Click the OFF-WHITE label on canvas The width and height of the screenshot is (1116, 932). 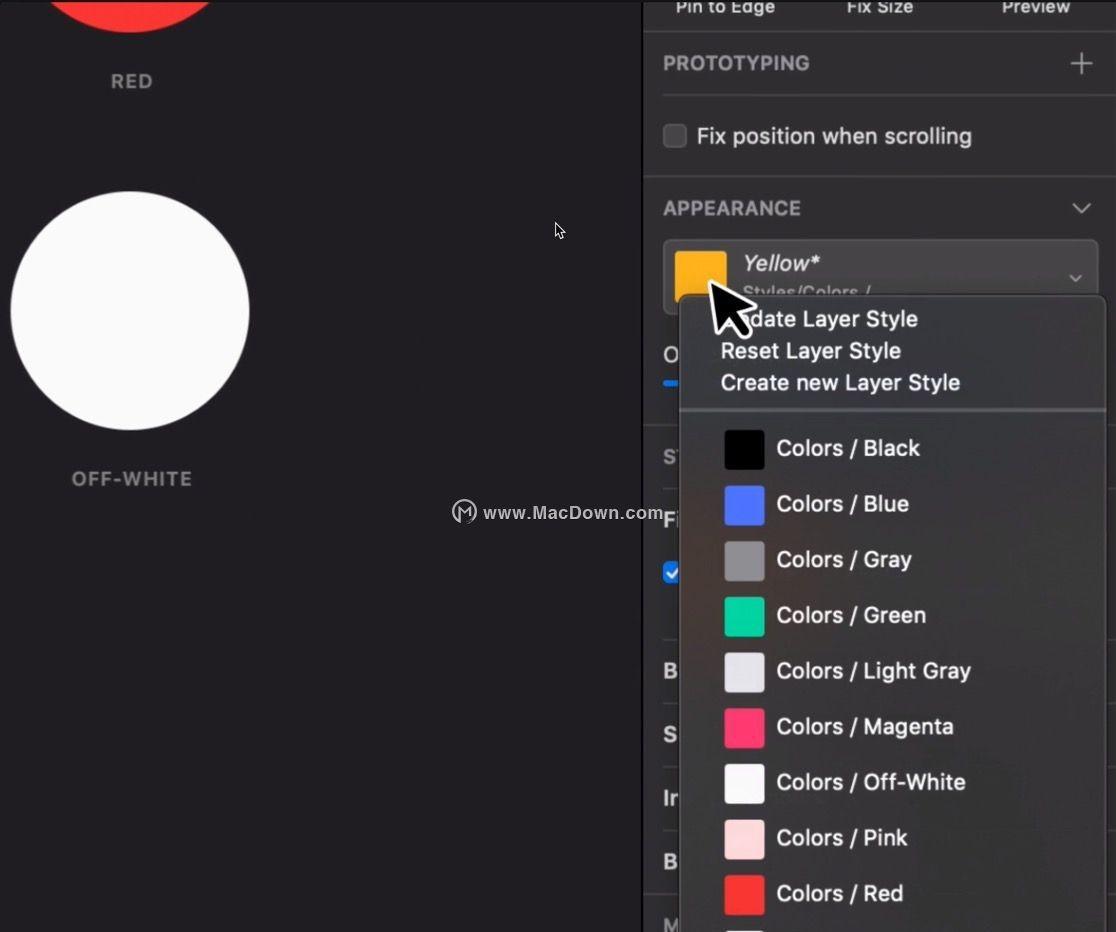point(132,478)
